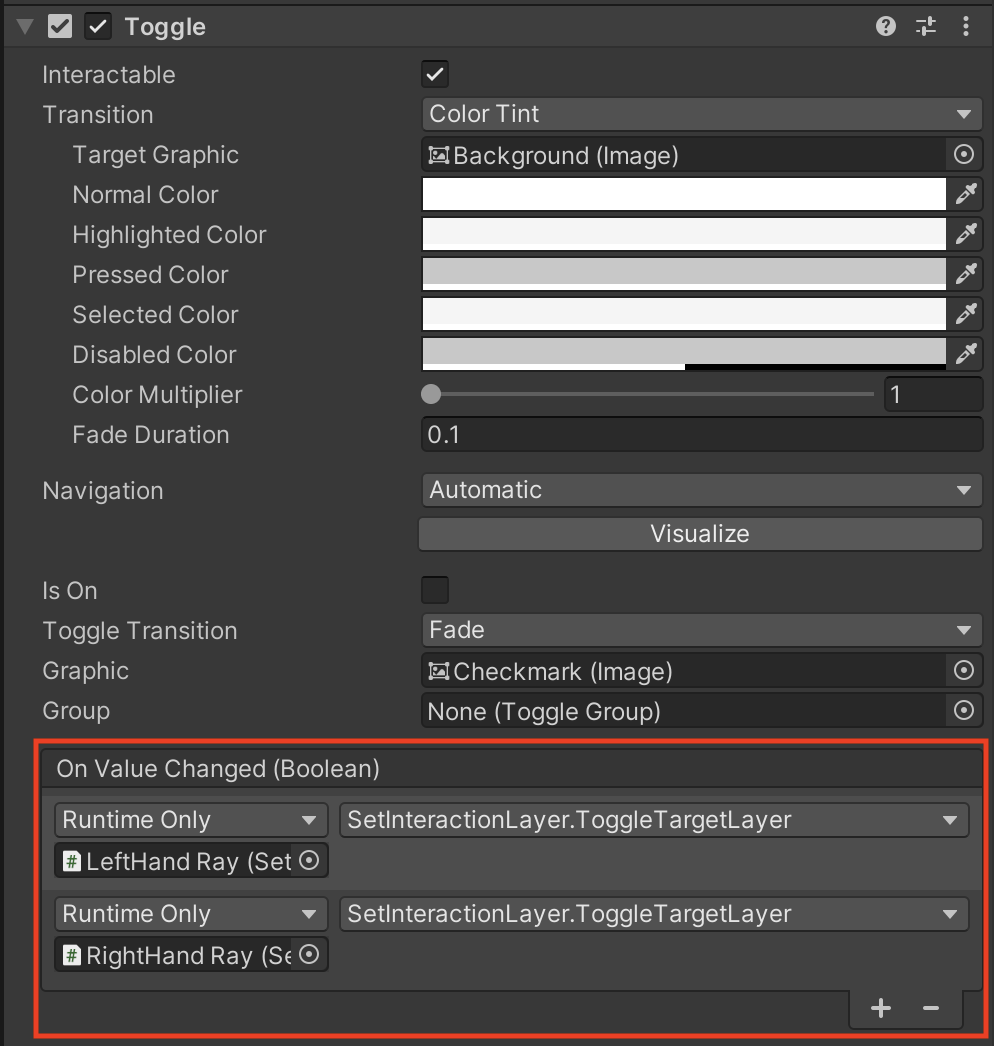994x1046 pixels.
Task: Open the Transition Color Tint dropdown
Action: point(701,114)
